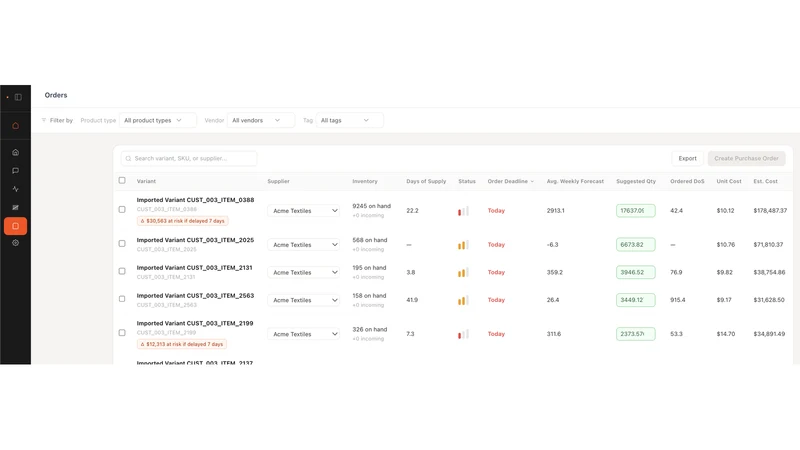Click the Export button

pyautogui.click(x=687, y=159)
